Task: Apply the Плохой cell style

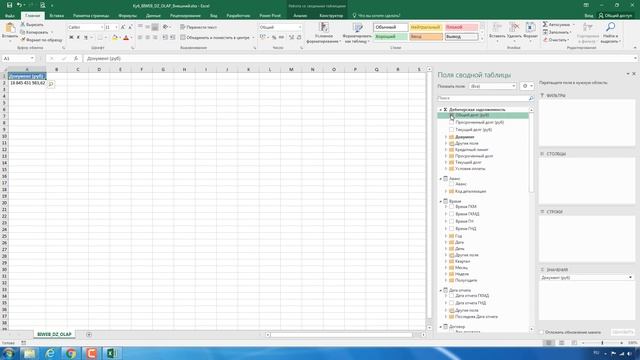Action: (461, 27)
